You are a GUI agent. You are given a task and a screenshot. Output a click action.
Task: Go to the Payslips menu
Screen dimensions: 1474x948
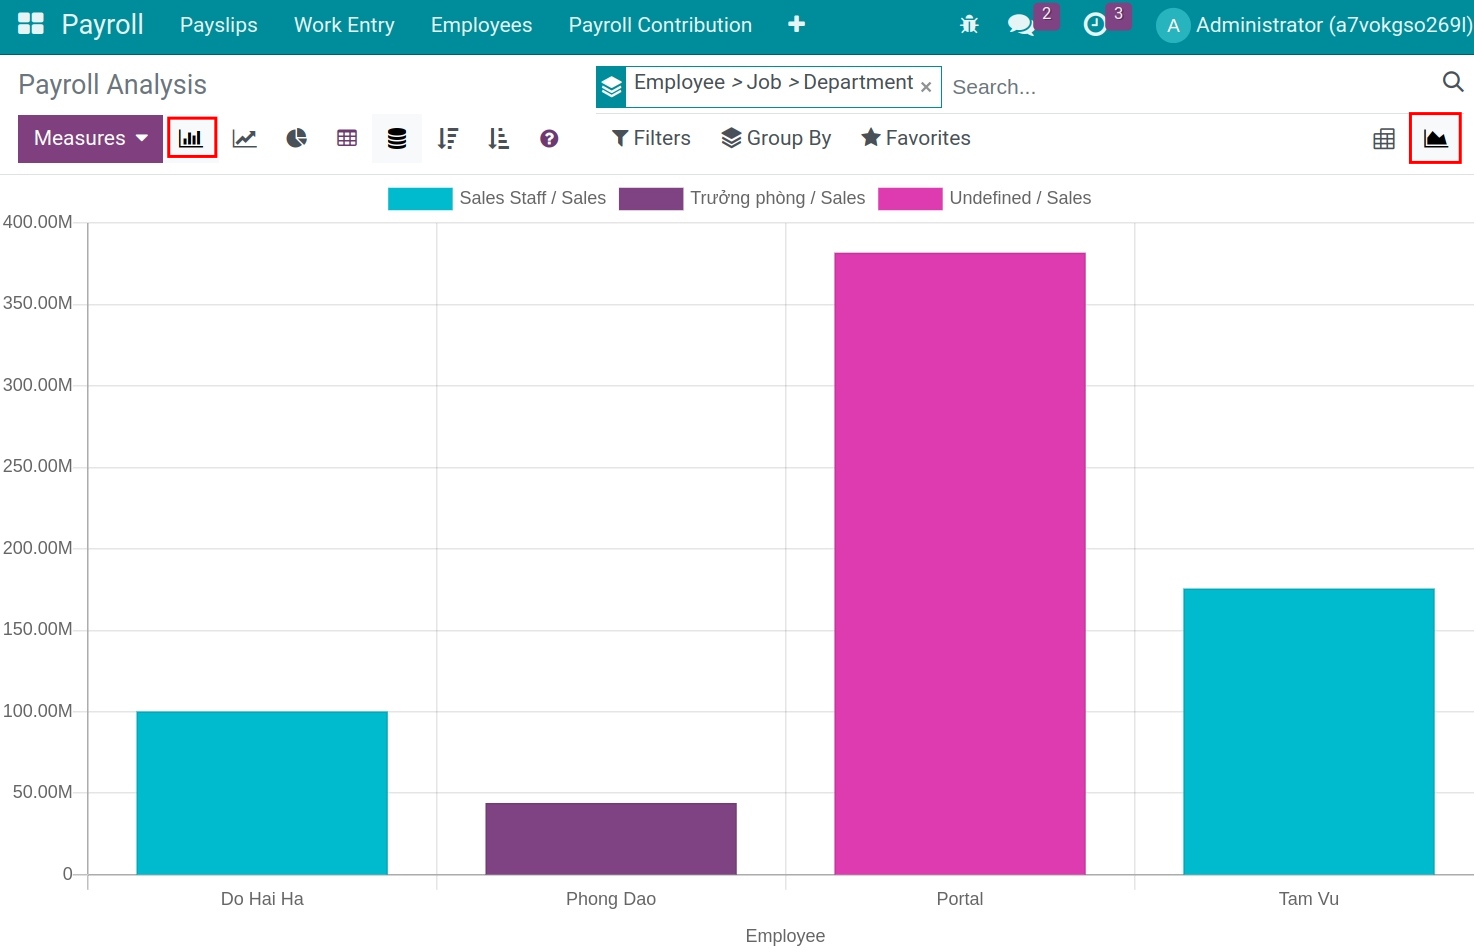pyautogui.click(x=218, y=25)
